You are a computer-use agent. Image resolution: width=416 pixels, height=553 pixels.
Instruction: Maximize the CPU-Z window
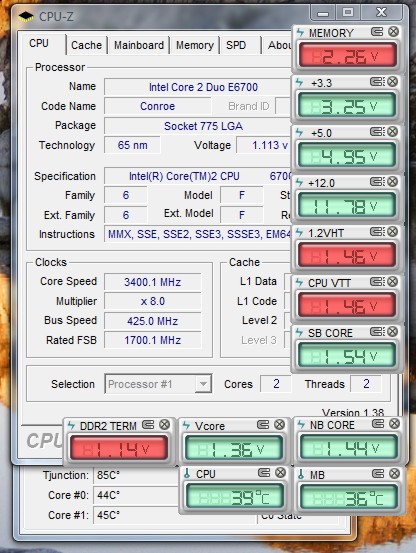348,13
